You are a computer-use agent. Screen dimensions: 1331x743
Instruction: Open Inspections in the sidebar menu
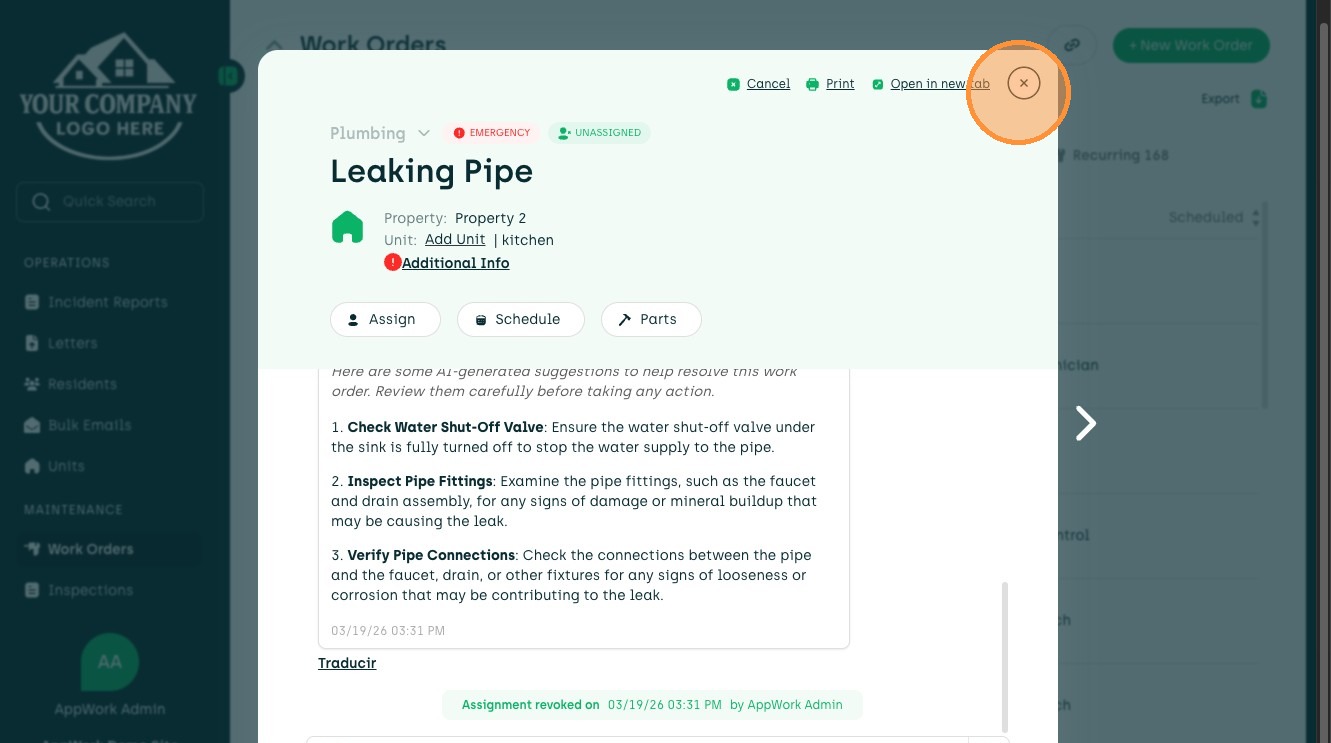pos(90,590)
